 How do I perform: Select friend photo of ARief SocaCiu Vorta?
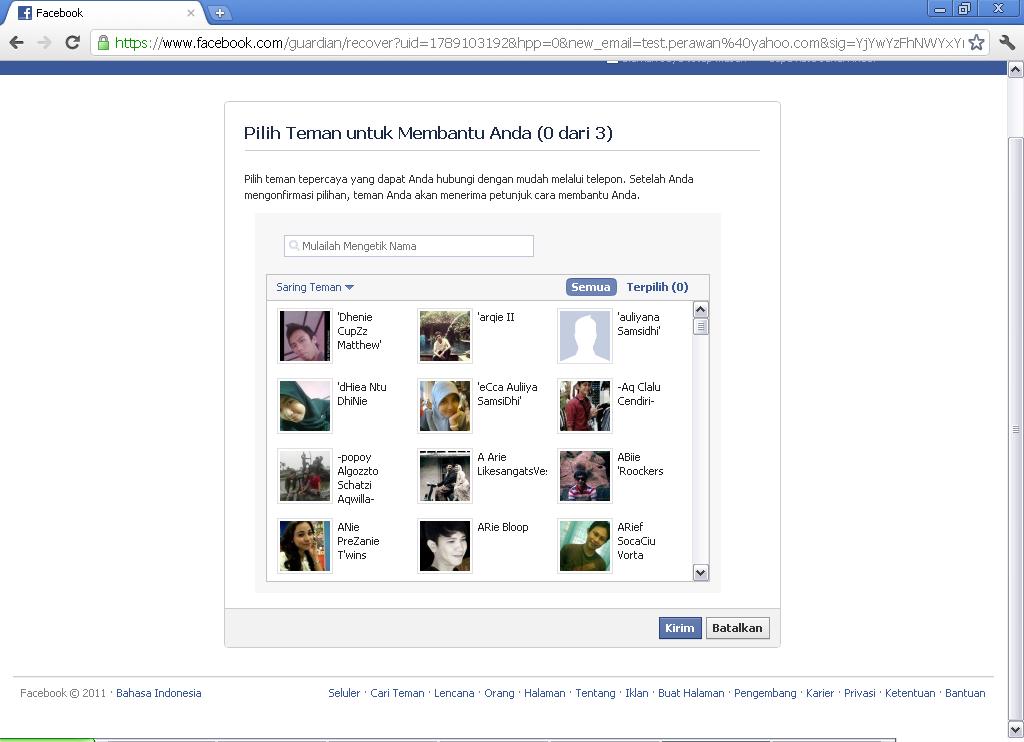584,545
